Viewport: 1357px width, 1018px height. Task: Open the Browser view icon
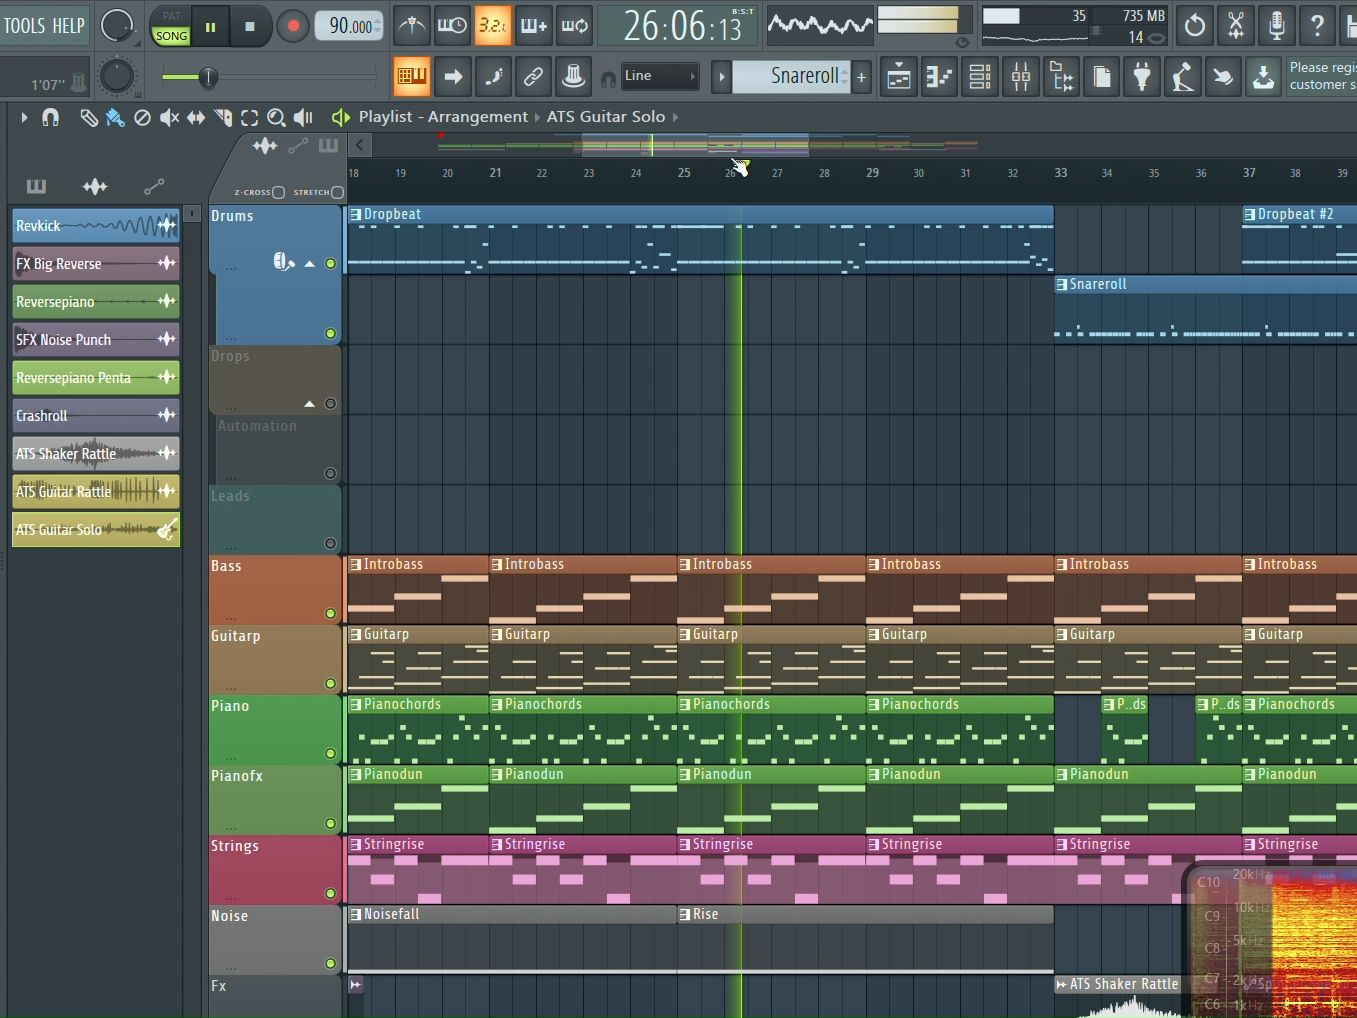tap(1062, 77)
